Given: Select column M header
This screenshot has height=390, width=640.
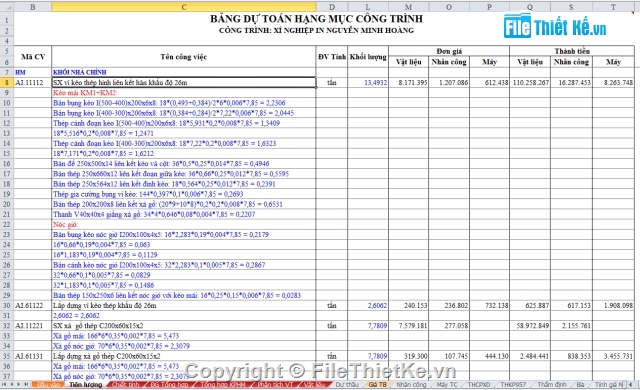Looking at the screenshot, I should click(x=408, y=7).
